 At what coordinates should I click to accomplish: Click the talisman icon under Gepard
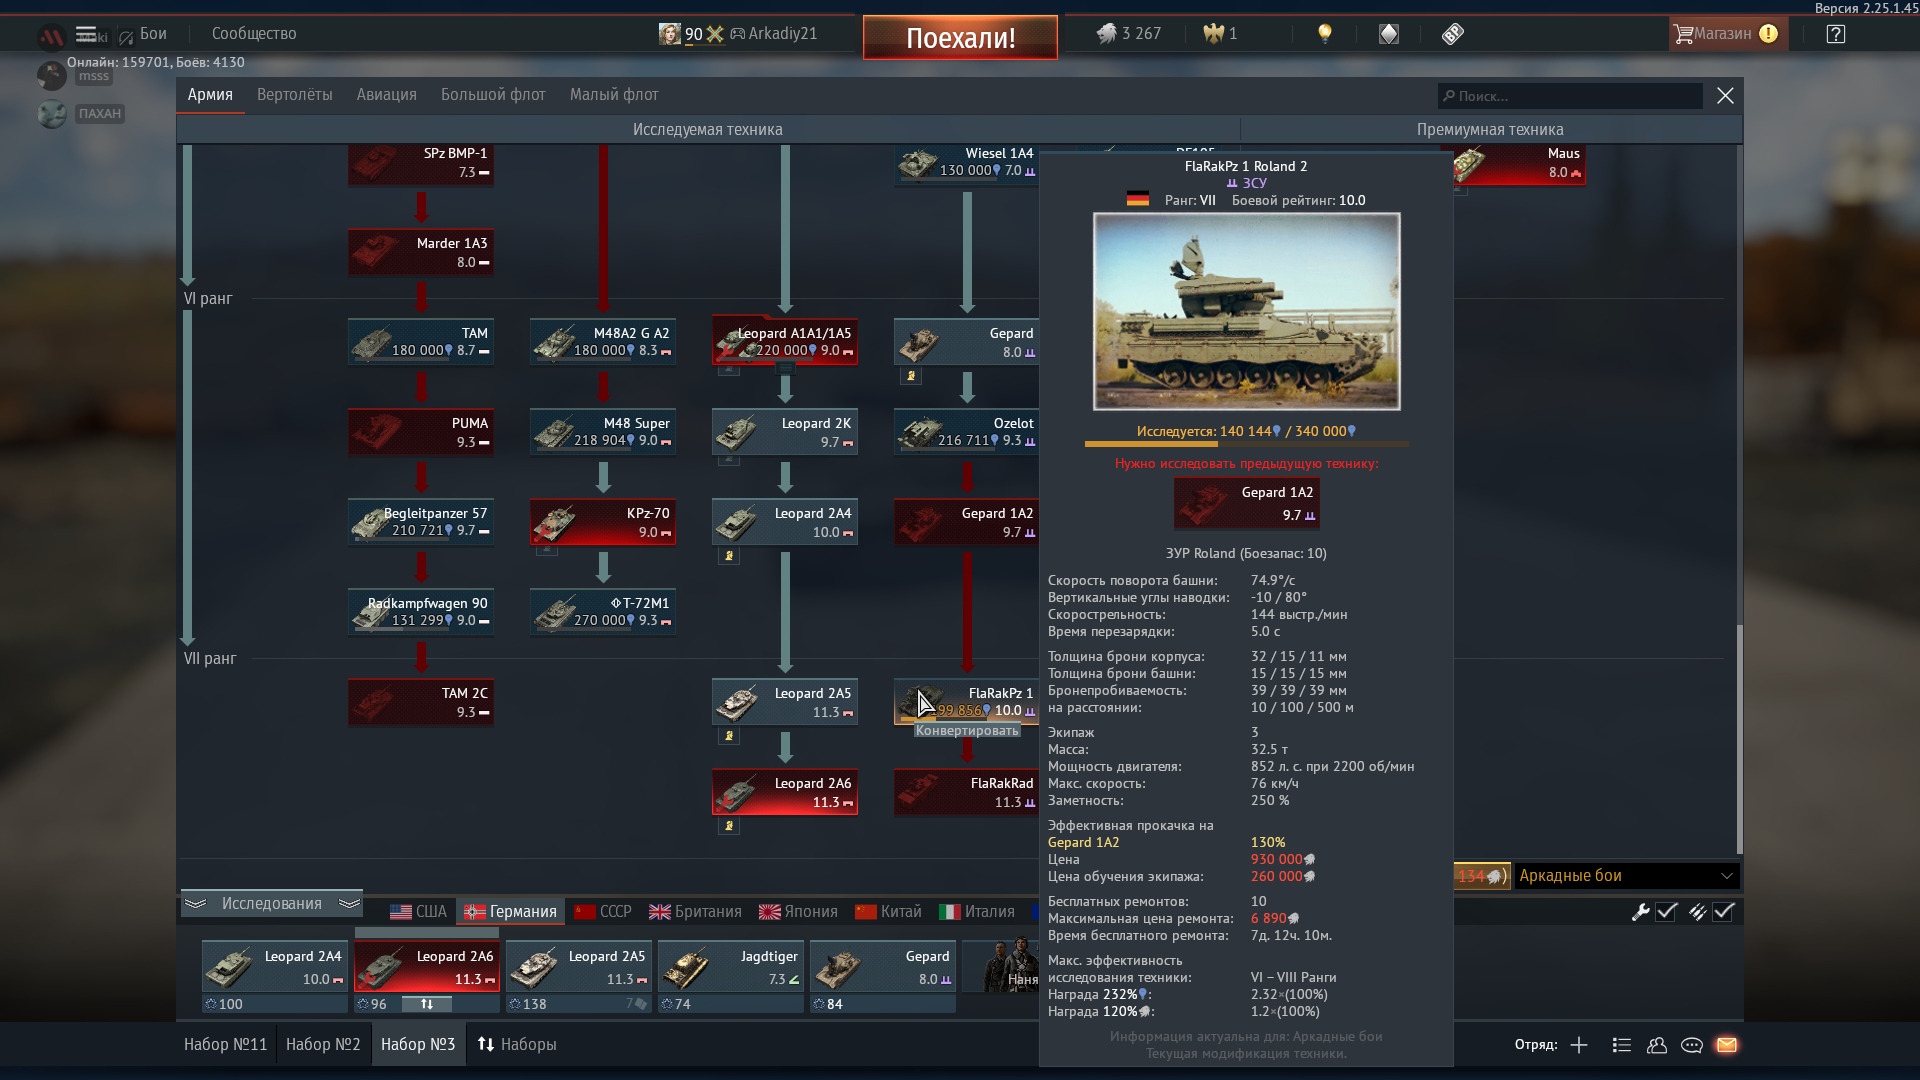[x=911, y=376]
